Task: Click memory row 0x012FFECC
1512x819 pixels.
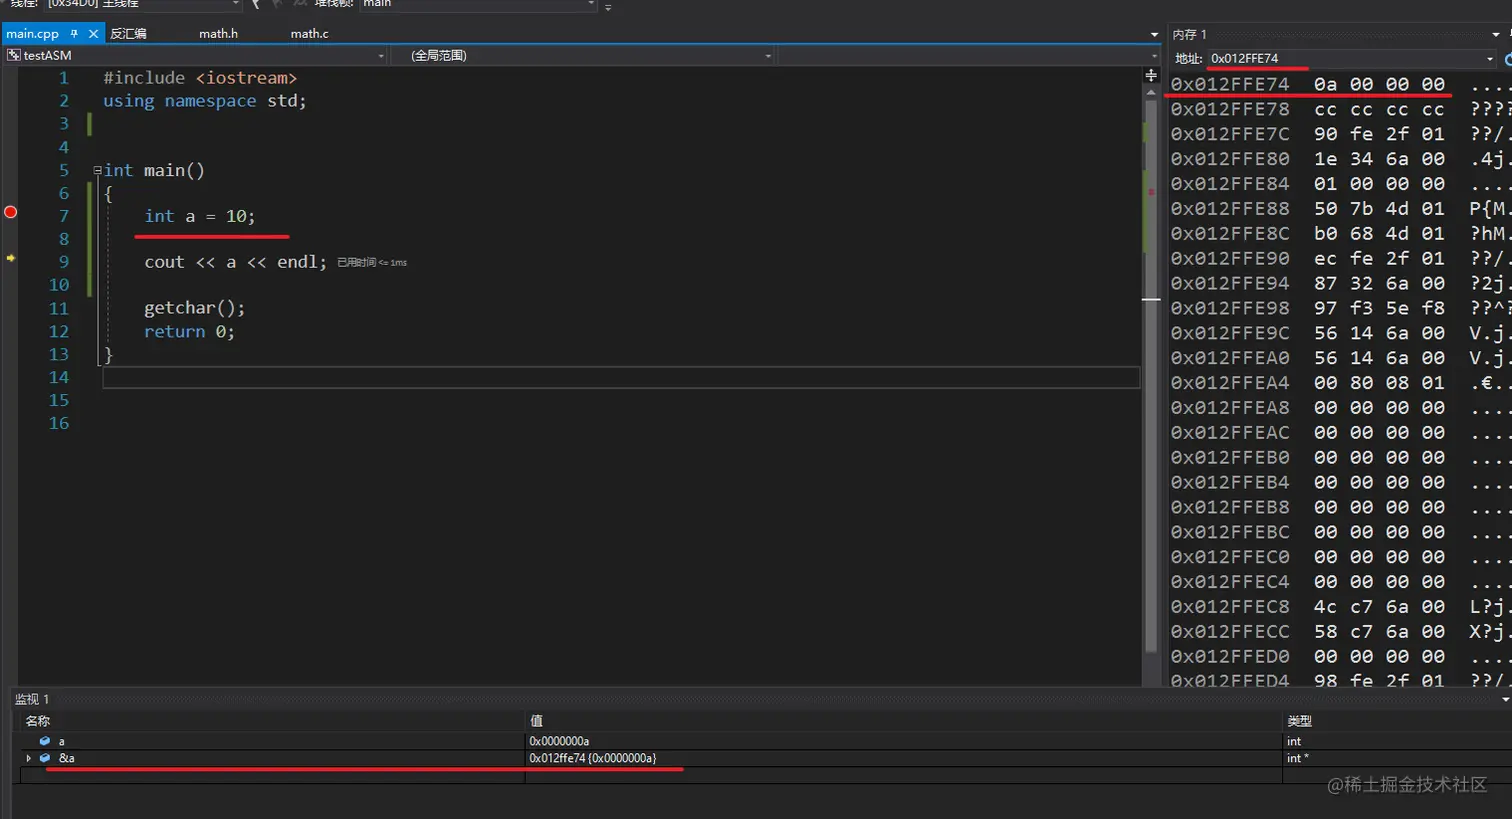Action: coord(1340,633)
